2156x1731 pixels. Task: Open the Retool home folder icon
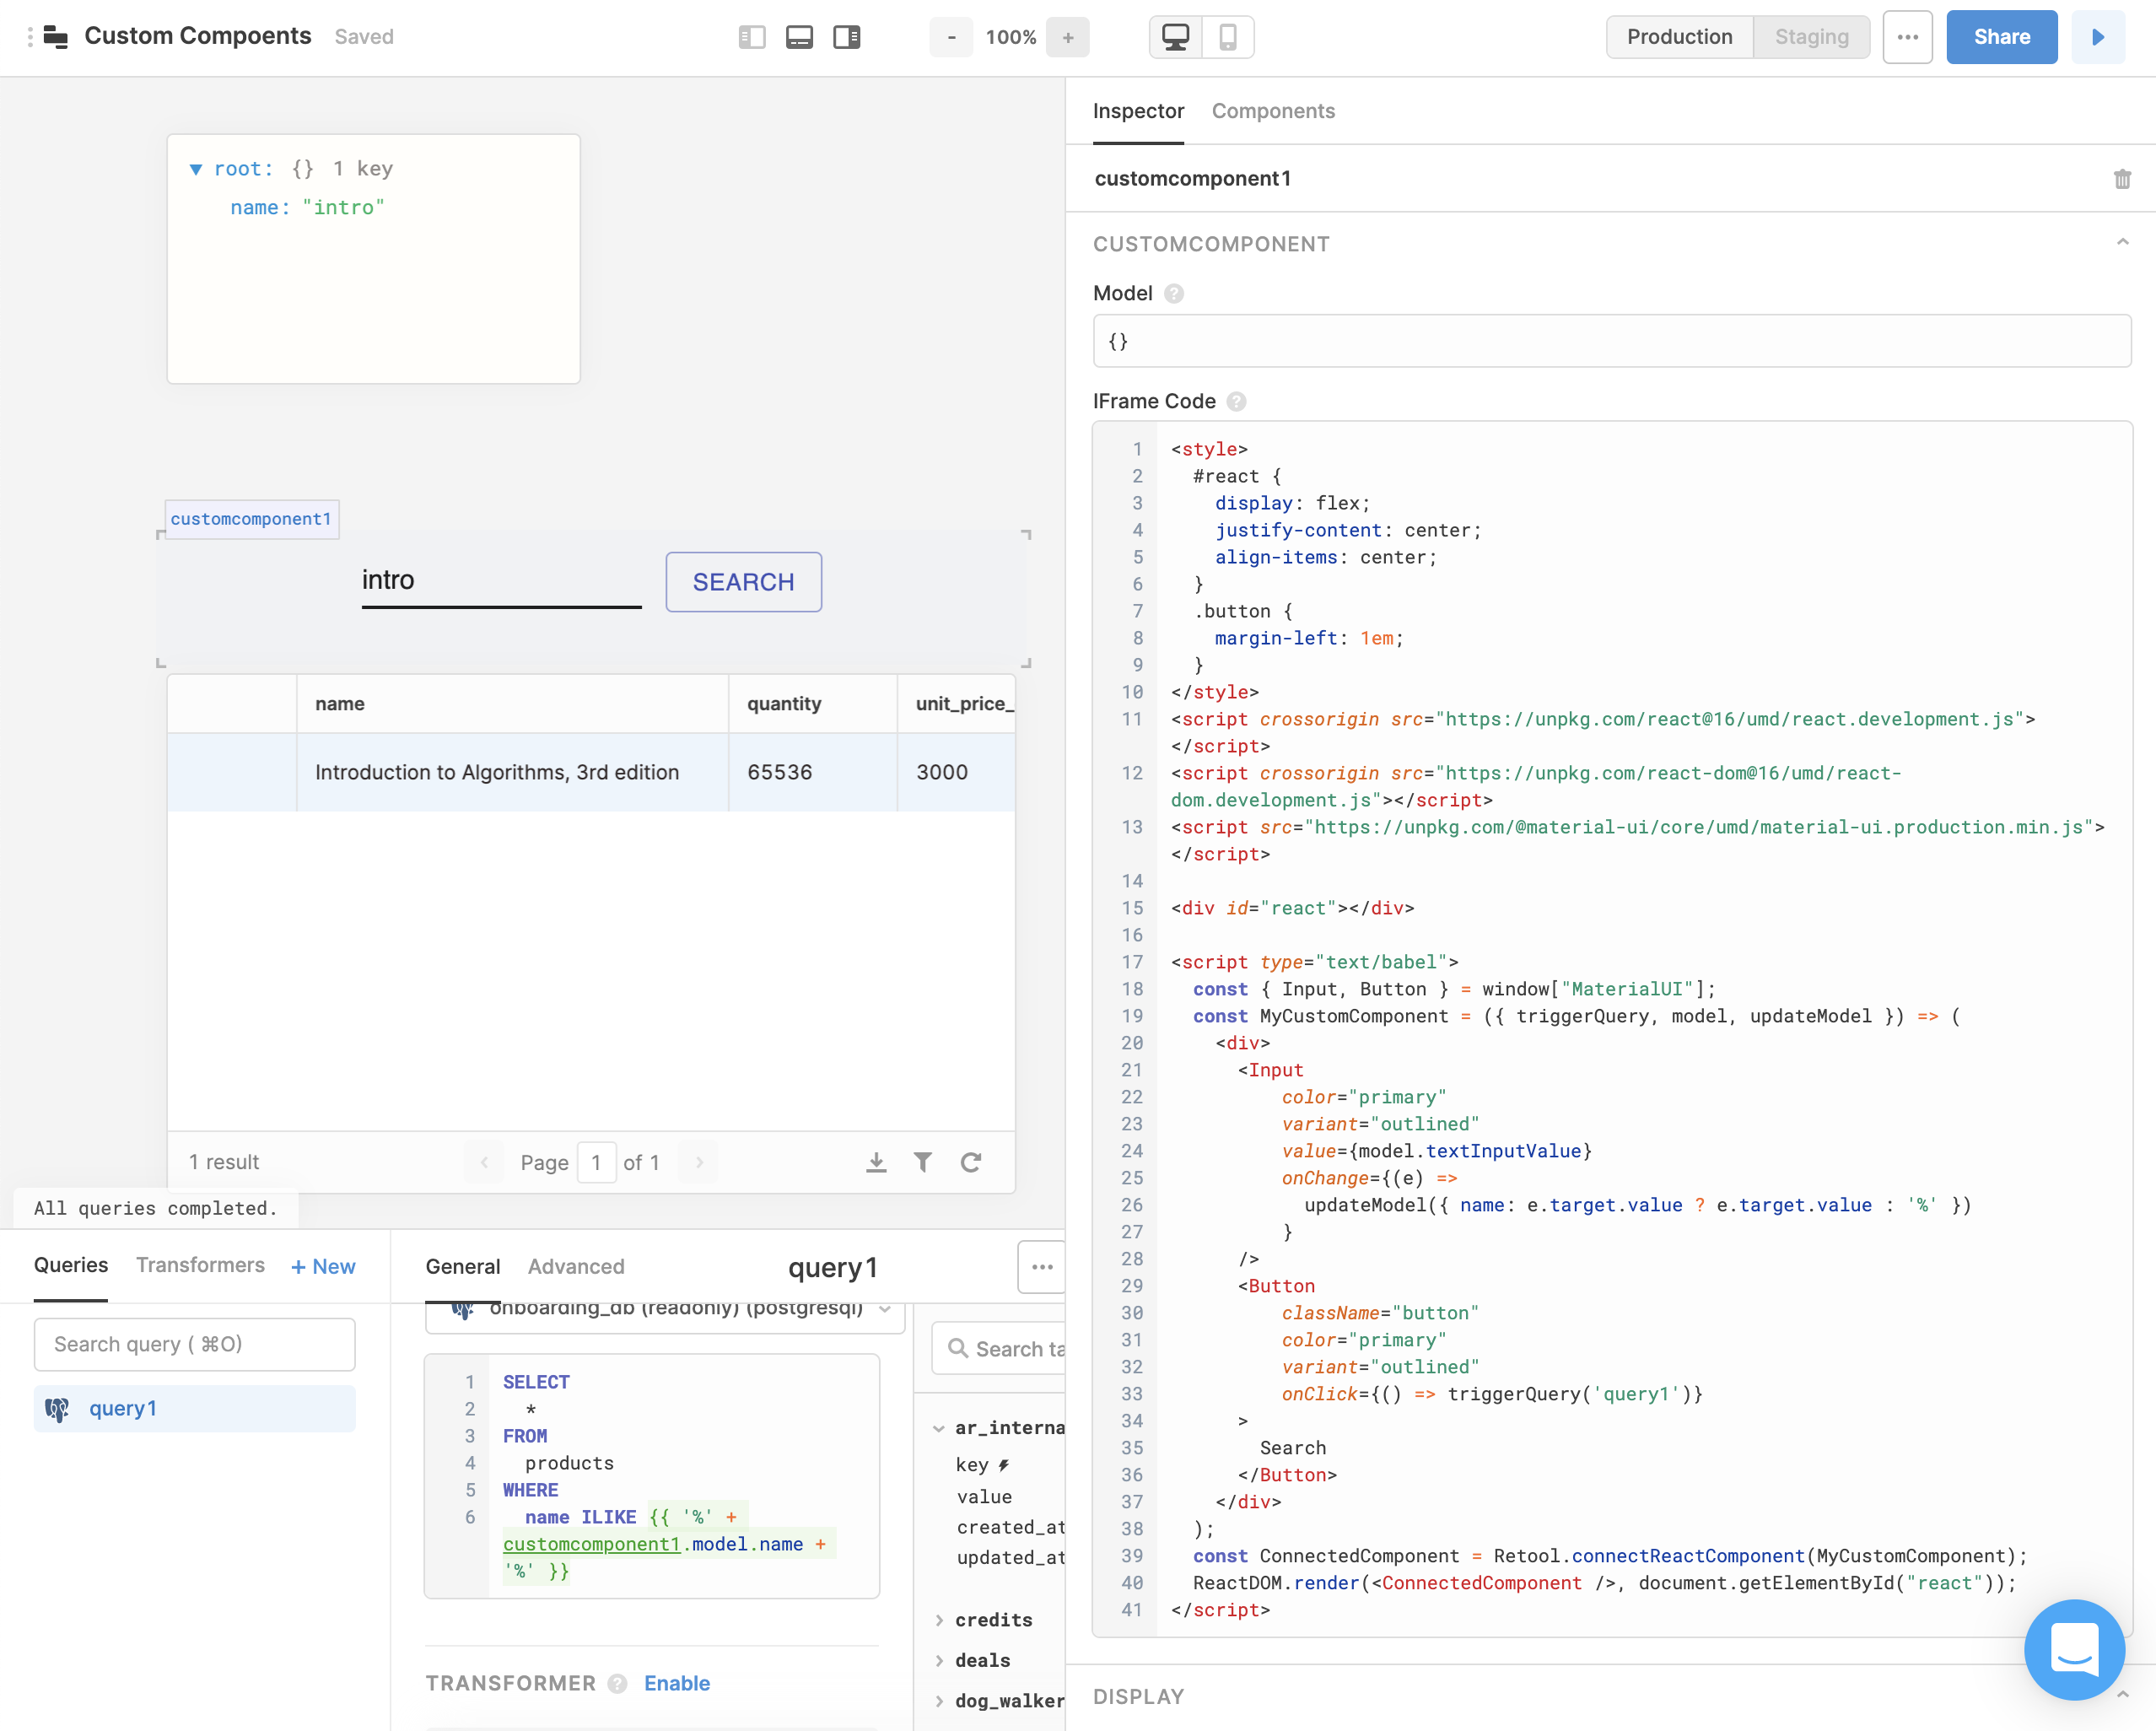(56, 37)
